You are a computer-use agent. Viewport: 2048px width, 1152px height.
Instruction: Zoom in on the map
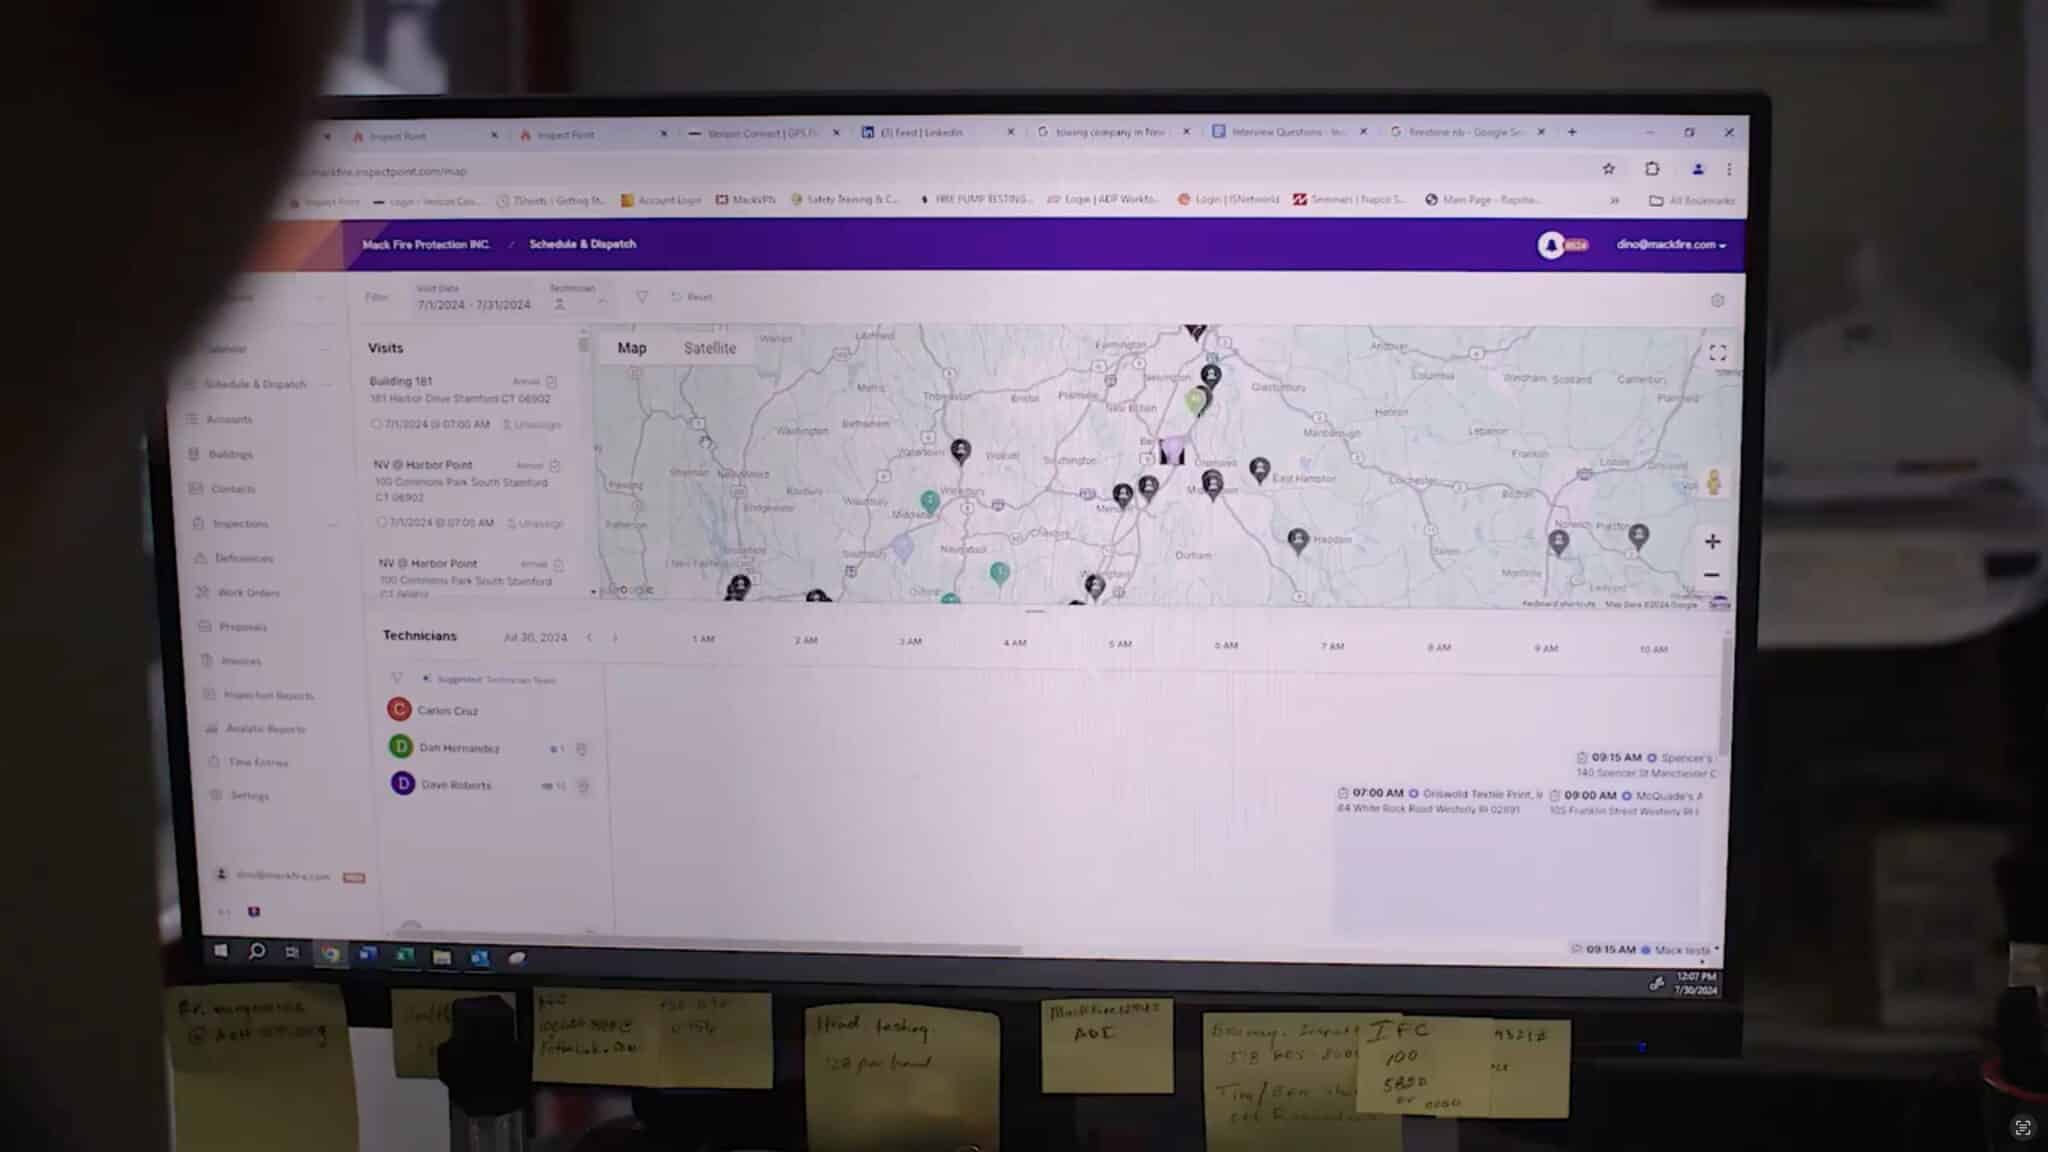pyautogui.click(x=1712, y=541)
